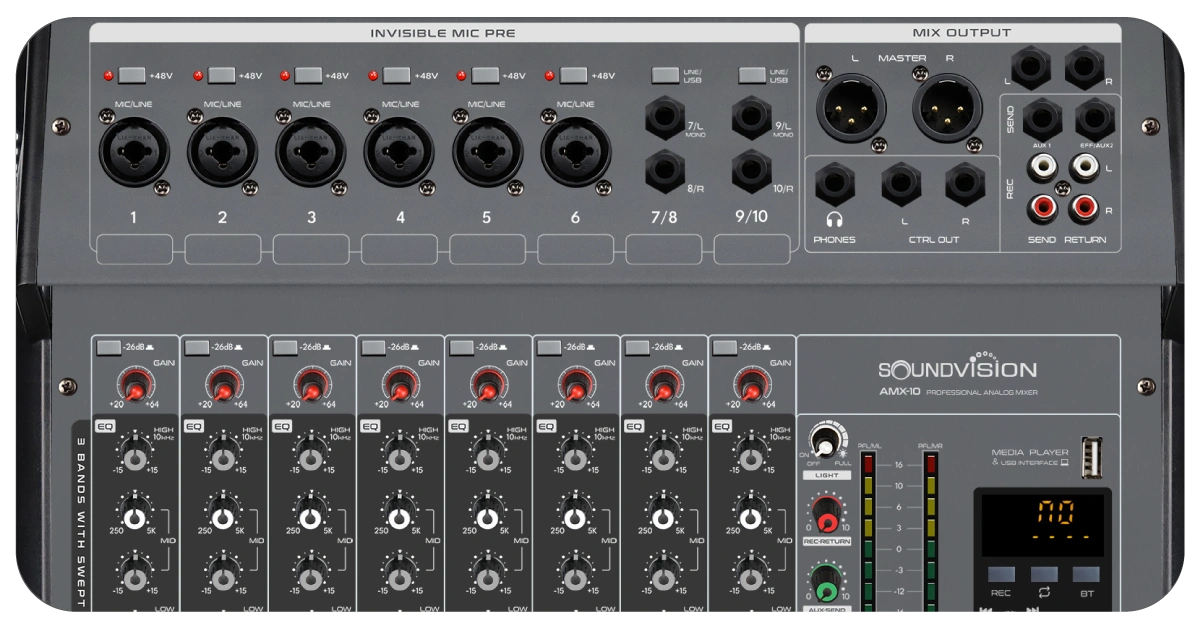Image resolution: width=1200 pixels, height=630 pixels.
Task: Click the channel 4 GAIN knob
Action: [x=398, y=385]
